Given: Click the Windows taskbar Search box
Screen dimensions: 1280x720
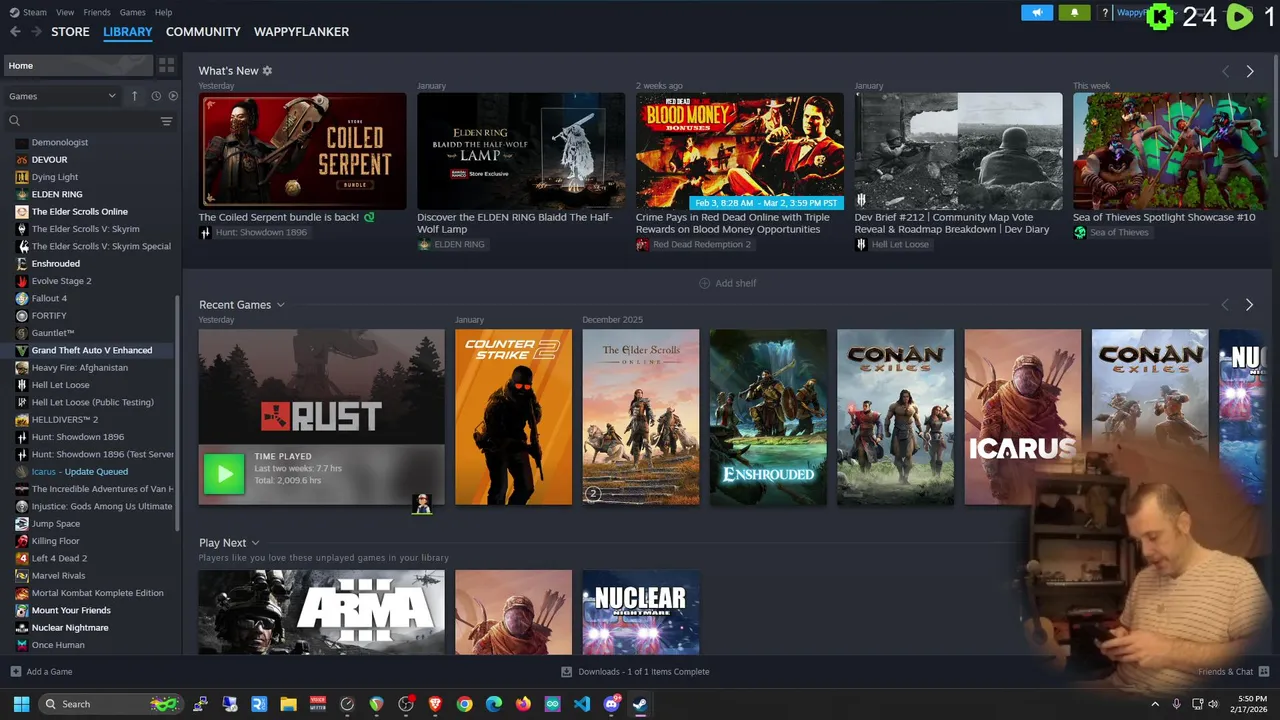Looking at the screenshot, I should [110, 704].
